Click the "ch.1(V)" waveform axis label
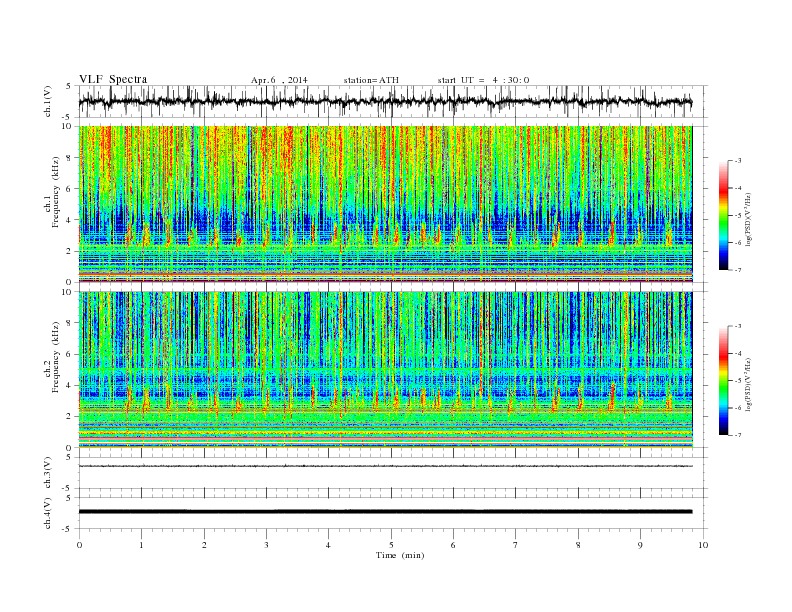This screenshot has height=612, width=792. (48, 102)
